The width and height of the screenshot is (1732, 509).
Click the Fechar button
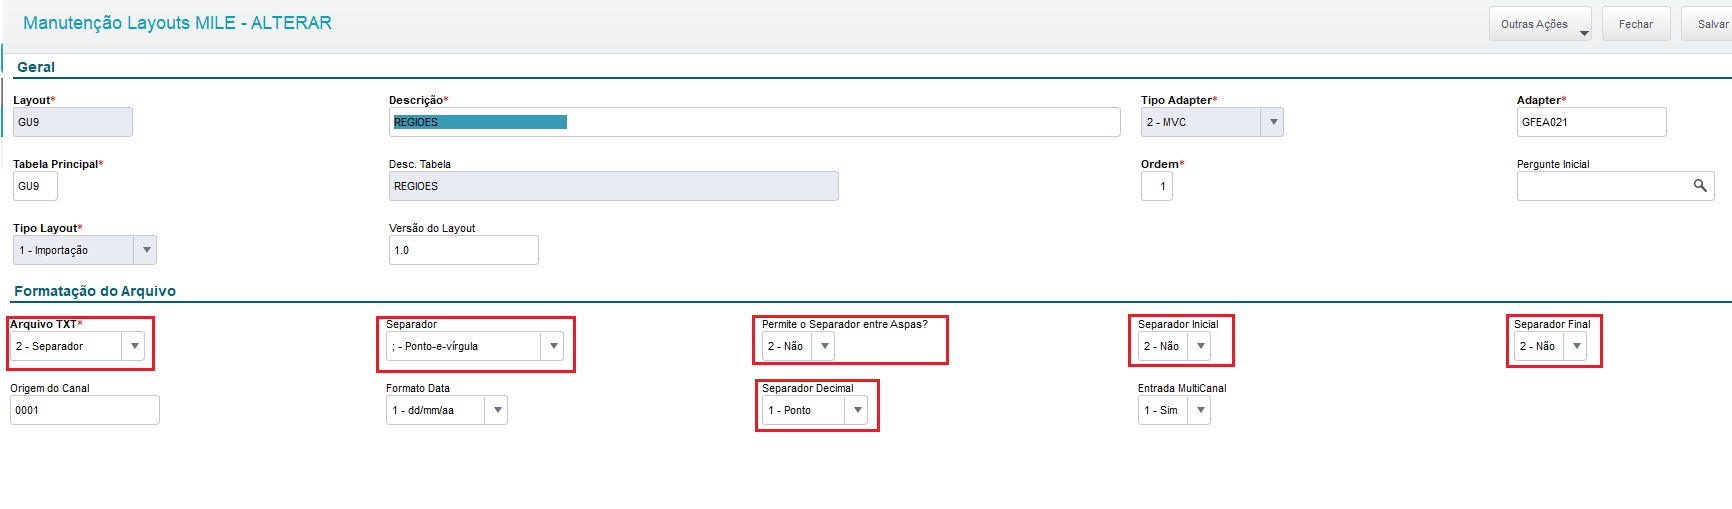[x=1636, y=24]
